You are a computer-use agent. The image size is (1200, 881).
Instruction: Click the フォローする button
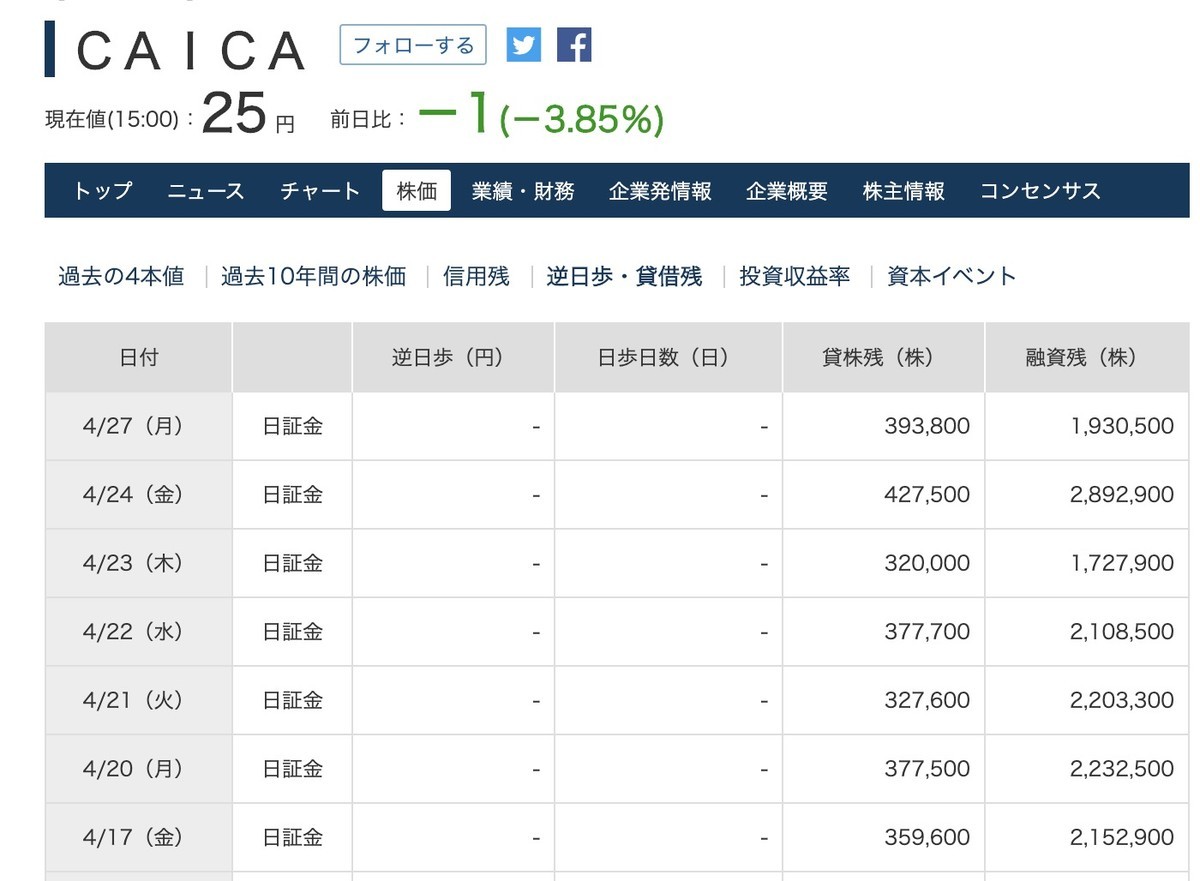[x=413, y=45]
